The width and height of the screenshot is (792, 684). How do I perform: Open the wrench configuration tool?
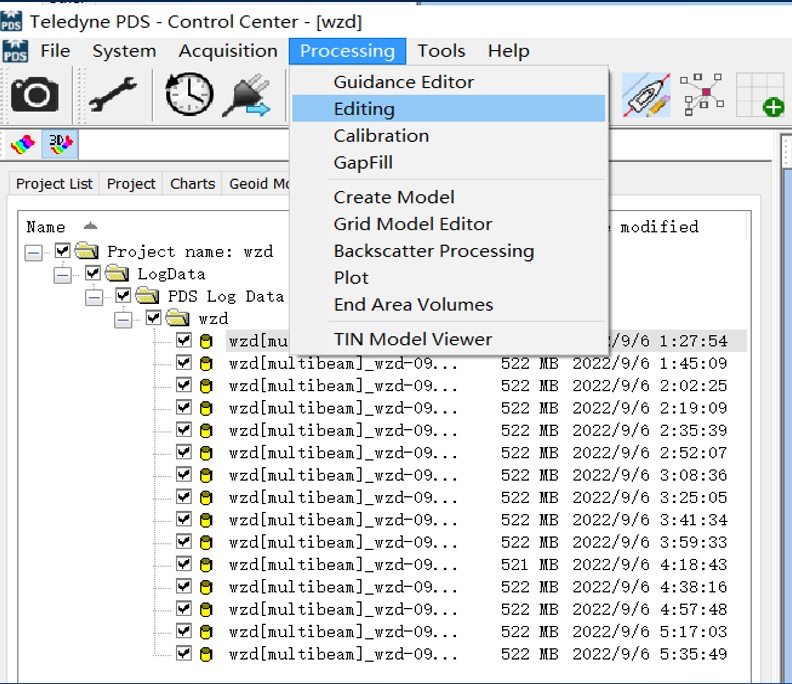[x=113, y=94]
